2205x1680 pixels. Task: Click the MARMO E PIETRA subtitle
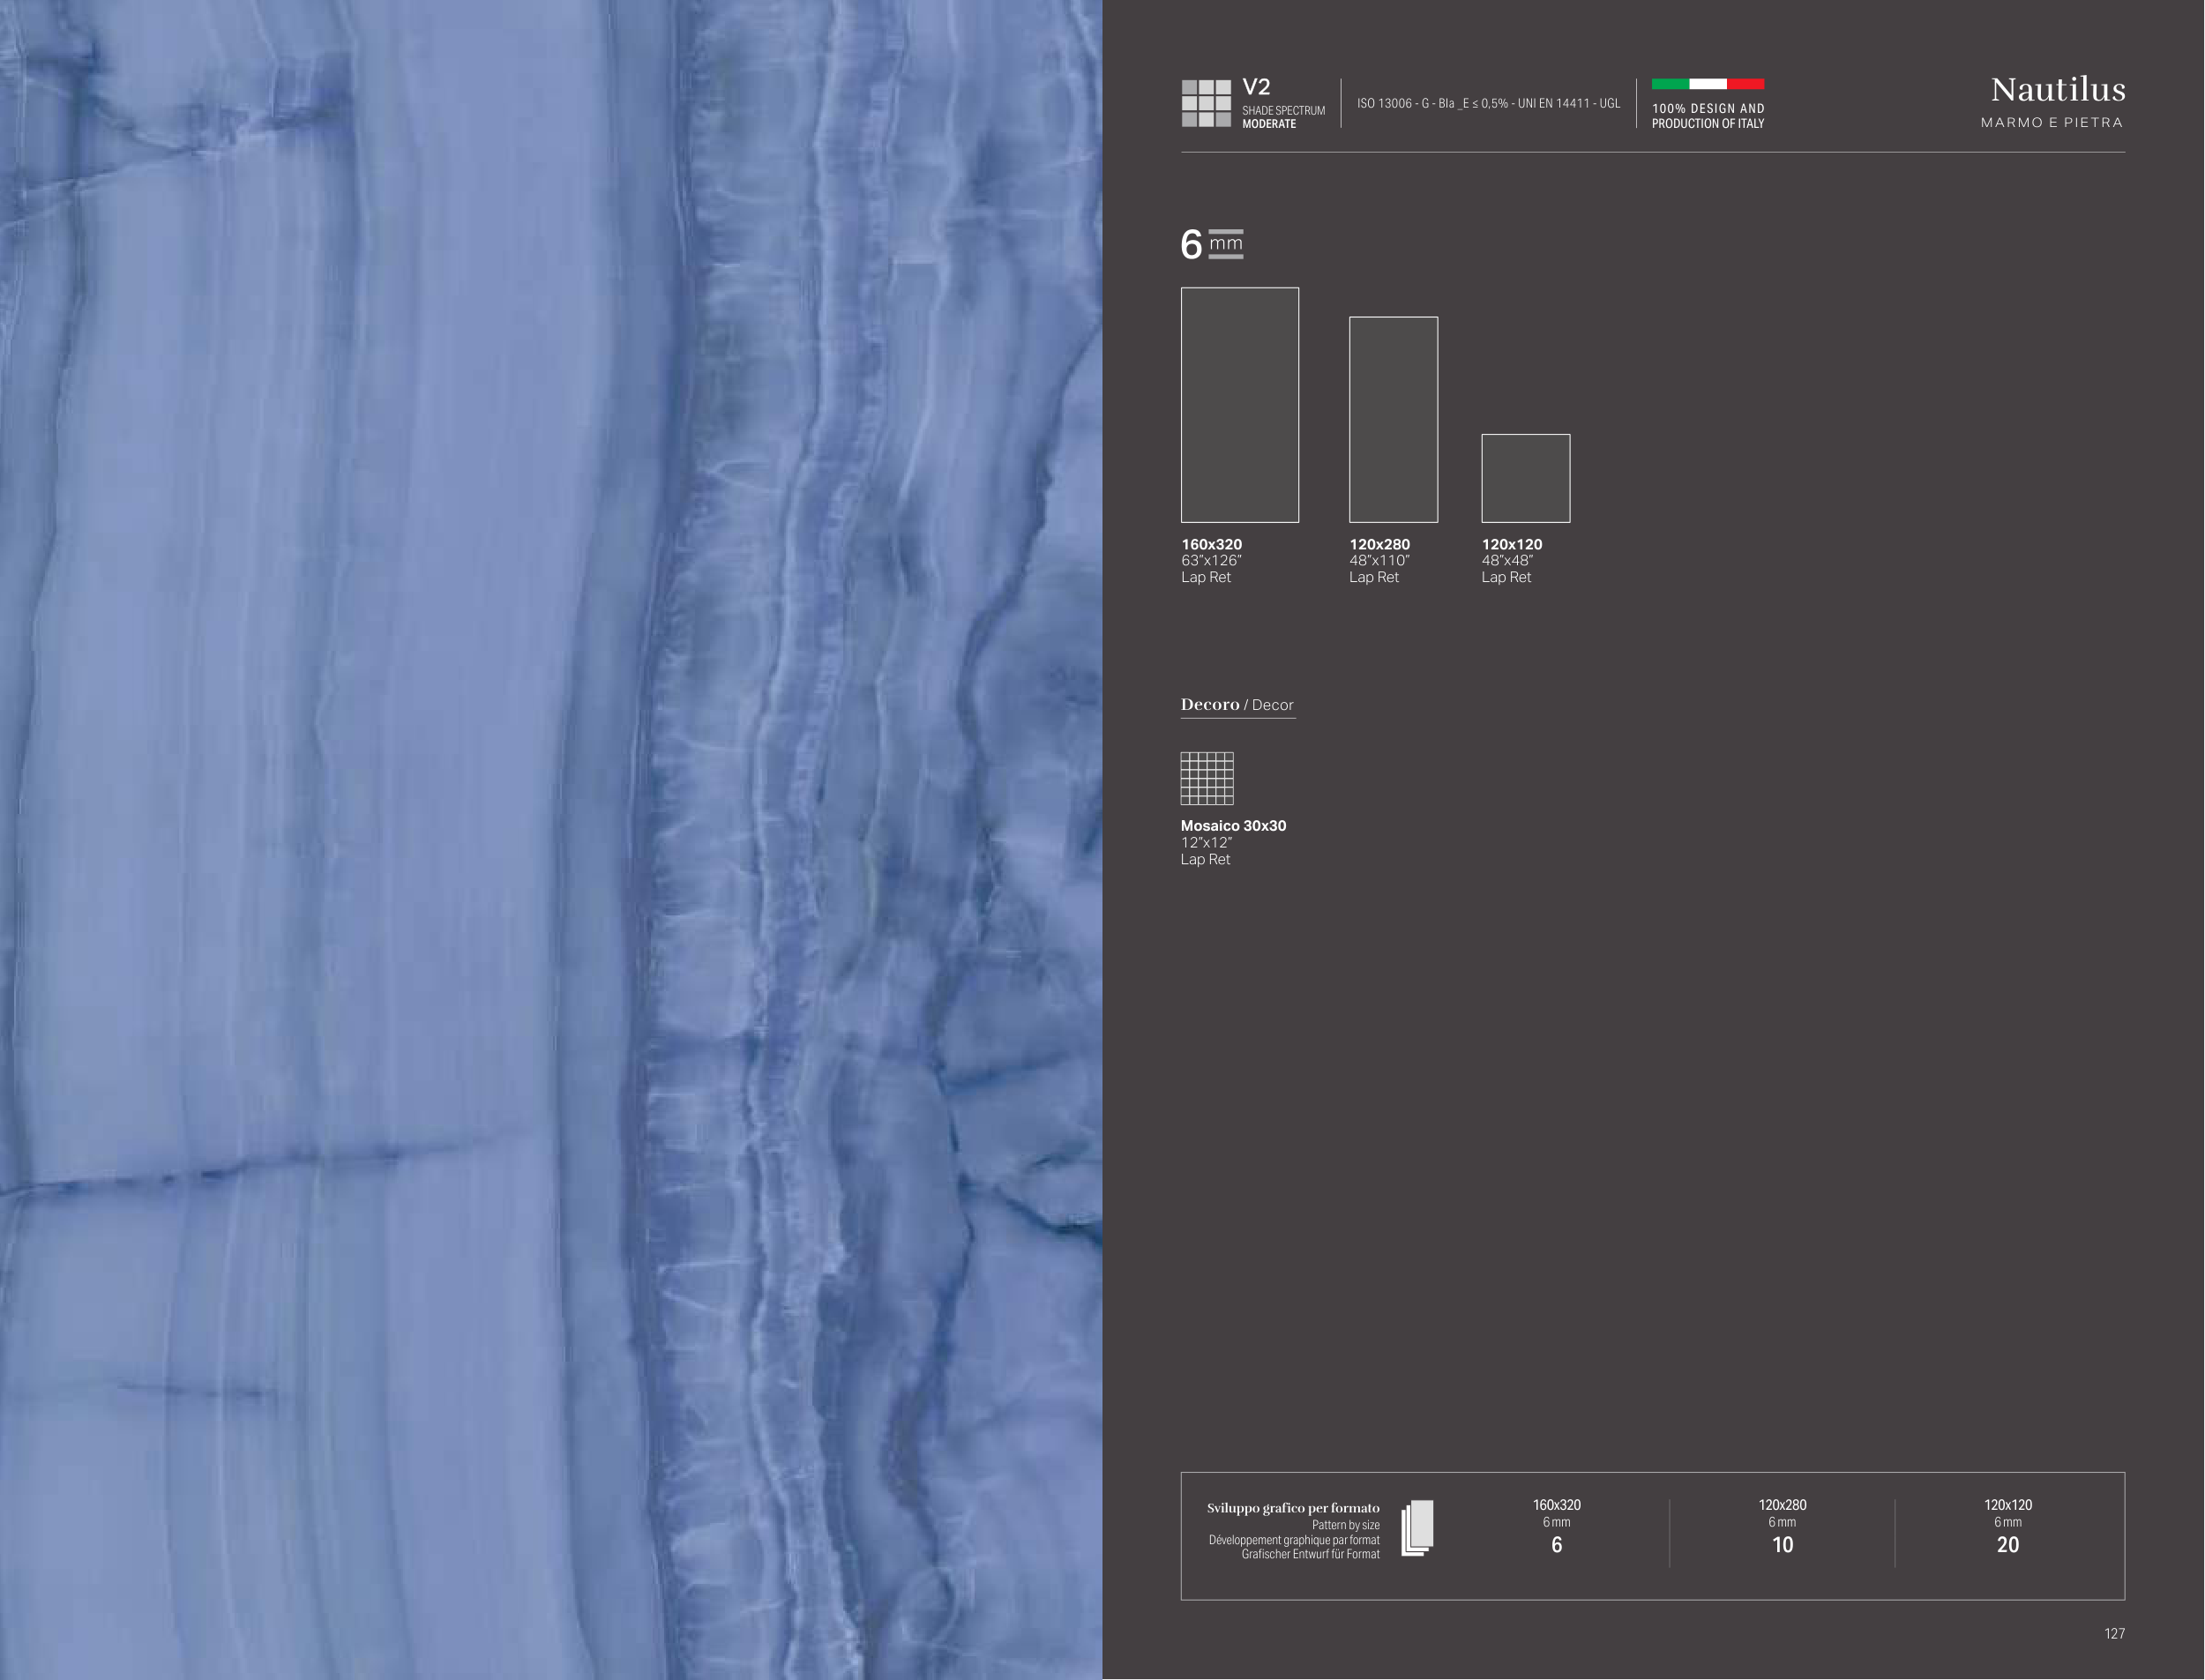[x=2051, y=122]
